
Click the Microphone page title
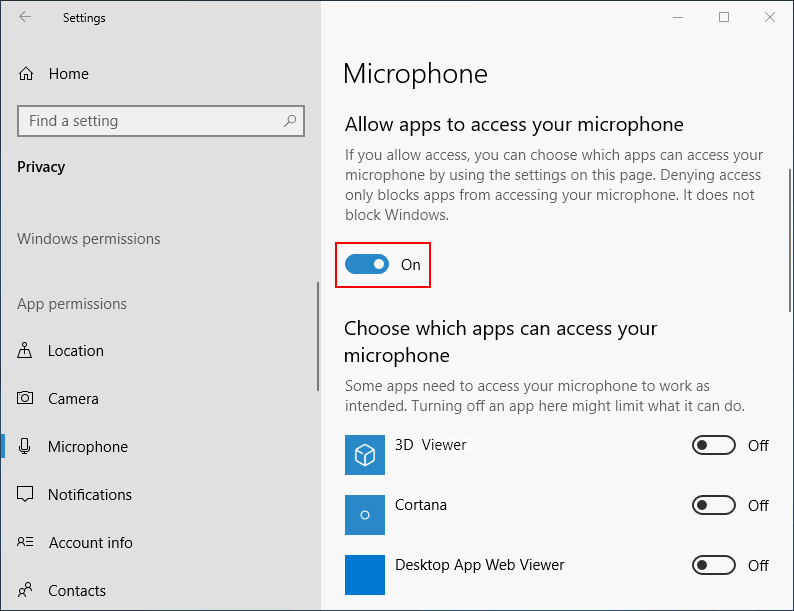pyautogui.click(x=415, y=74)
